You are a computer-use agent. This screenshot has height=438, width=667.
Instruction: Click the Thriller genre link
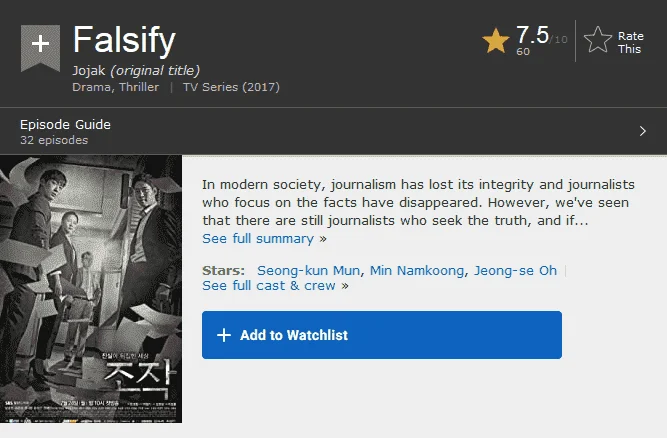point(139,87)
